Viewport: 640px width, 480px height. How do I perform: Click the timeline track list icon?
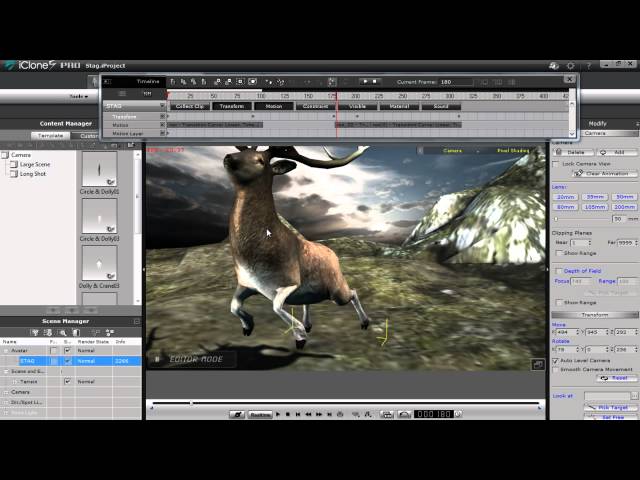(x=122, y=94)
